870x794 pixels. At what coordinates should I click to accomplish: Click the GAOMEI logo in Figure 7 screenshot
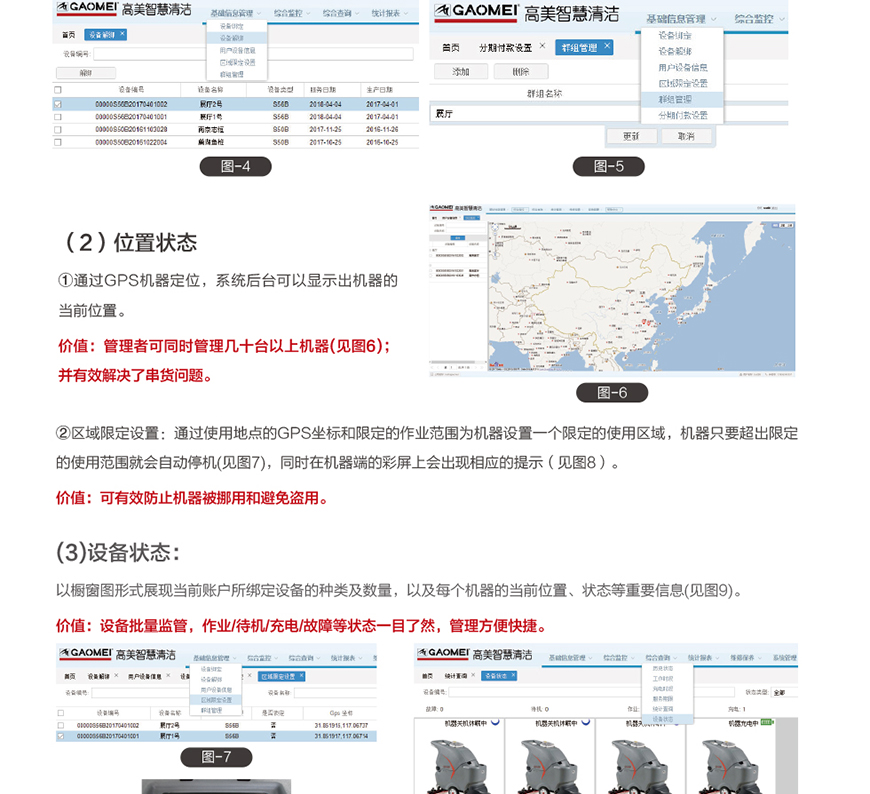tap(86, 654)
